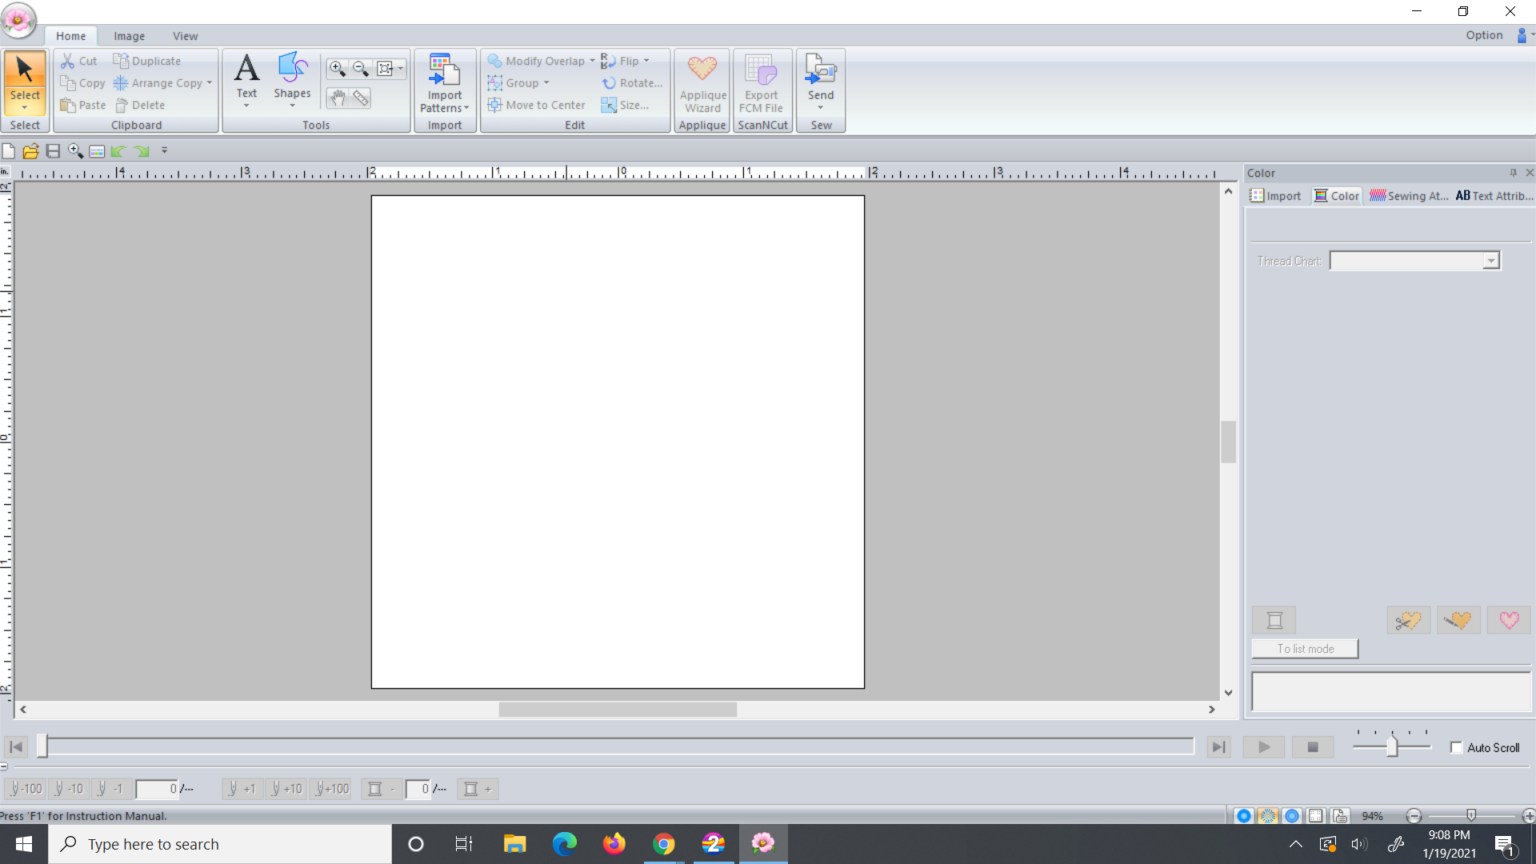Screen dimensions: 1536x864
Task: Open the Applique Wizard
Action: coord(702,83)
